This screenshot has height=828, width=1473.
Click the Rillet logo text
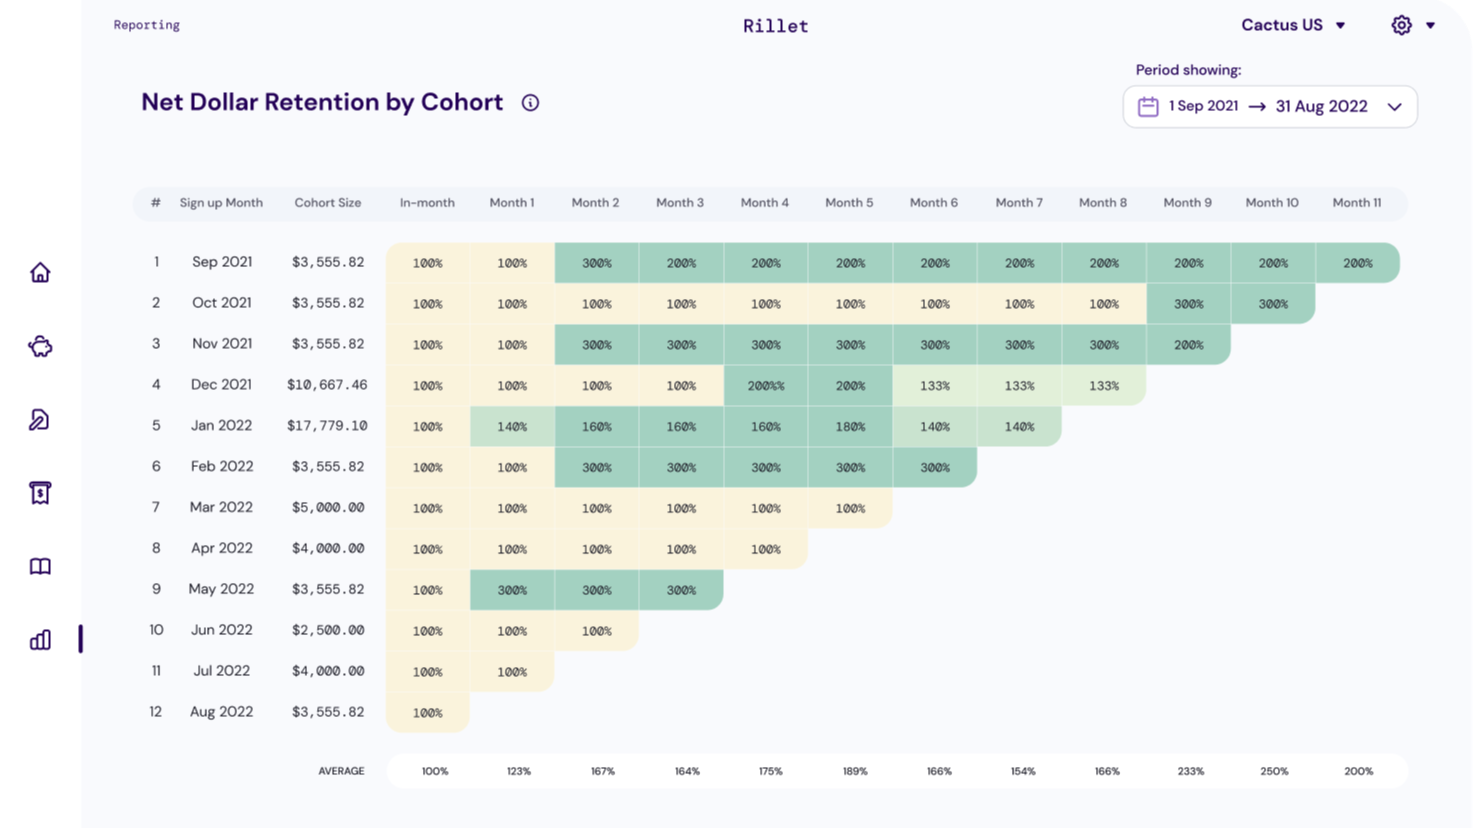pyautogui.click(x=775, y=26)
